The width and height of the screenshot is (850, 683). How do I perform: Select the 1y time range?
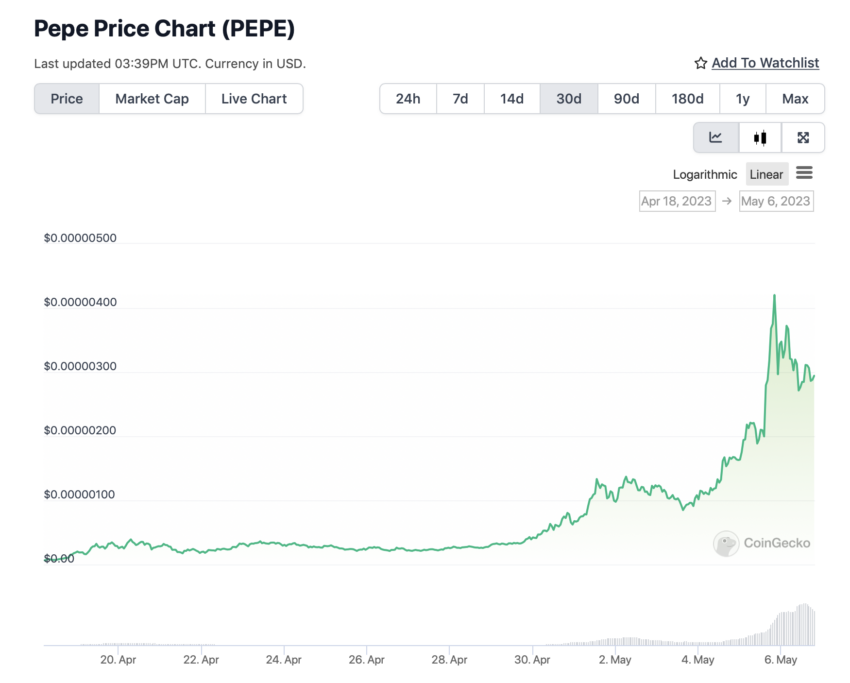[x=743, y=99]
